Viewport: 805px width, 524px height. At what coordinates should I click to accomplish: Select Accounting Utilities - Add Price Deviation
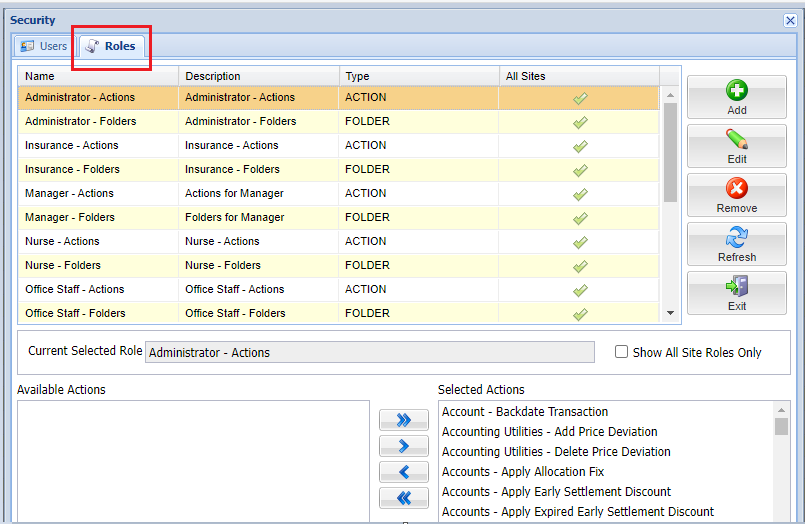pyautogui.click(x=549, y=432)
